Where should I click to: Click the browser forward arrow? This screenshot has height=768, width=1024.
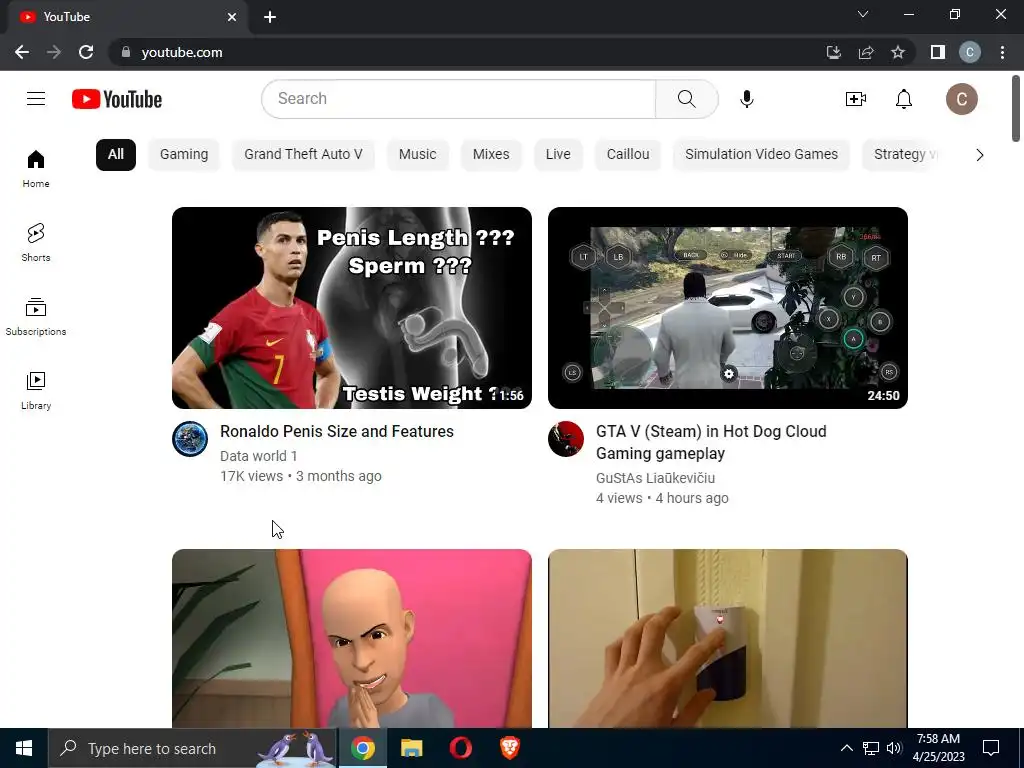pos(54,52)
